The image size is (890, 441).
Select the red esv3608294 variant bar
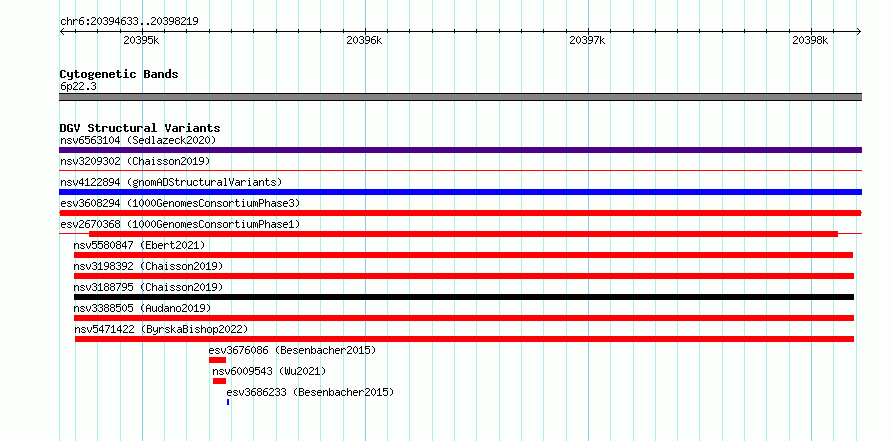click(x=460, y=213)
